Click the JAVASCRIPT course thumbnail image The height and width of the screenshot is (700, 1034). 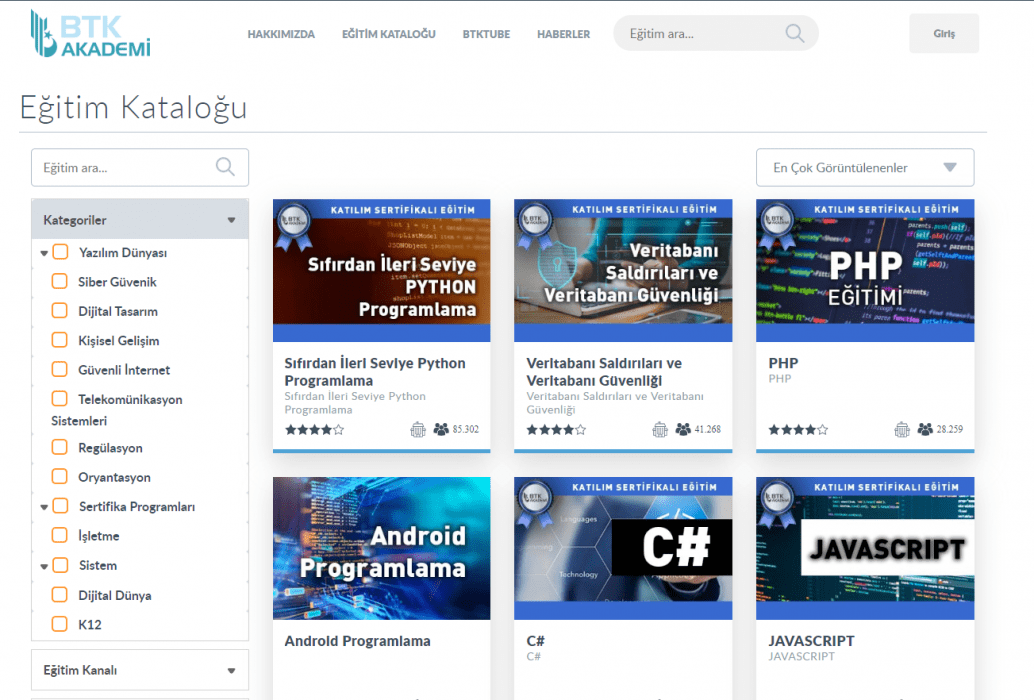865,548
